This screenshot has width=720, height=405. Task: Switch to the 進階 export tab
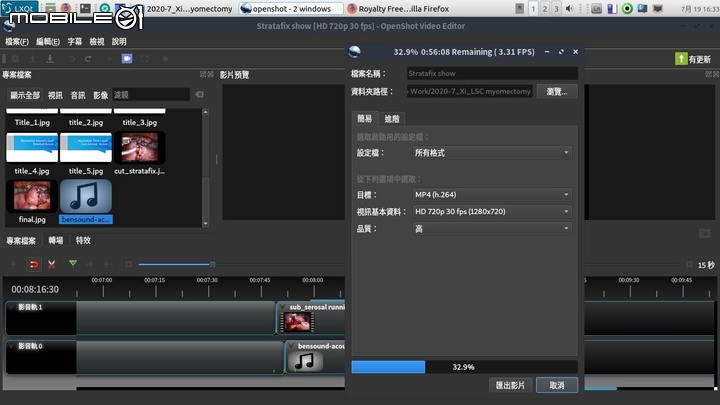[x=392, y=118]
